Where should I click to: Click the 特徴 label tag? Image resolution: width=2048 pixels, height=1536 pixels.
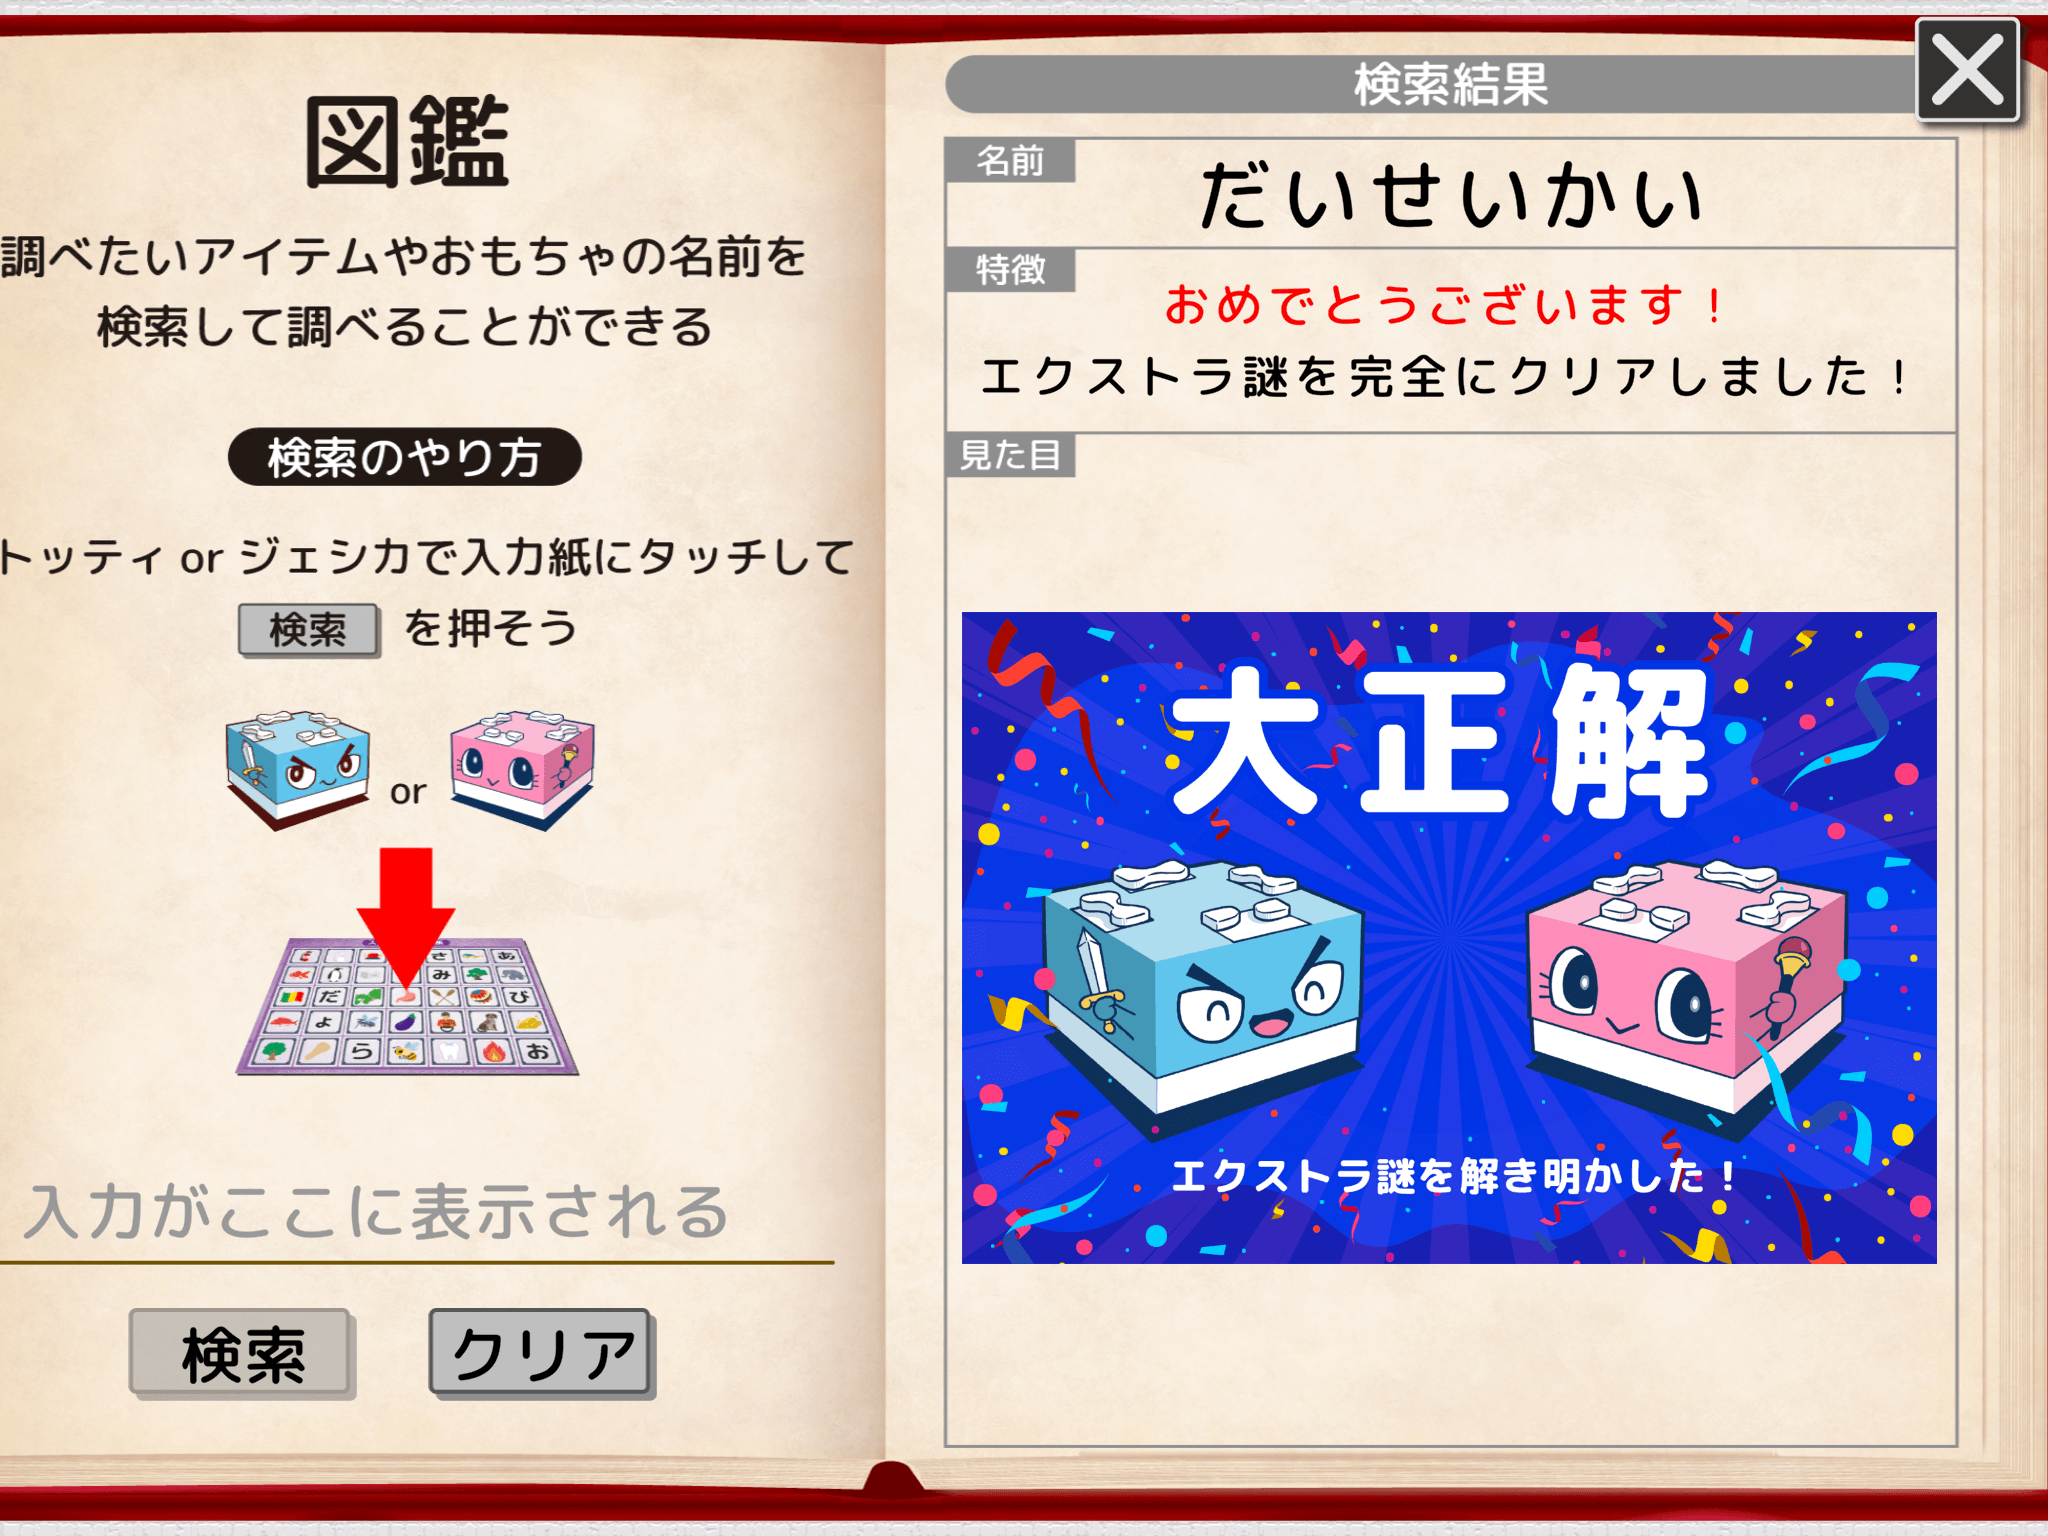point(1010,270)
